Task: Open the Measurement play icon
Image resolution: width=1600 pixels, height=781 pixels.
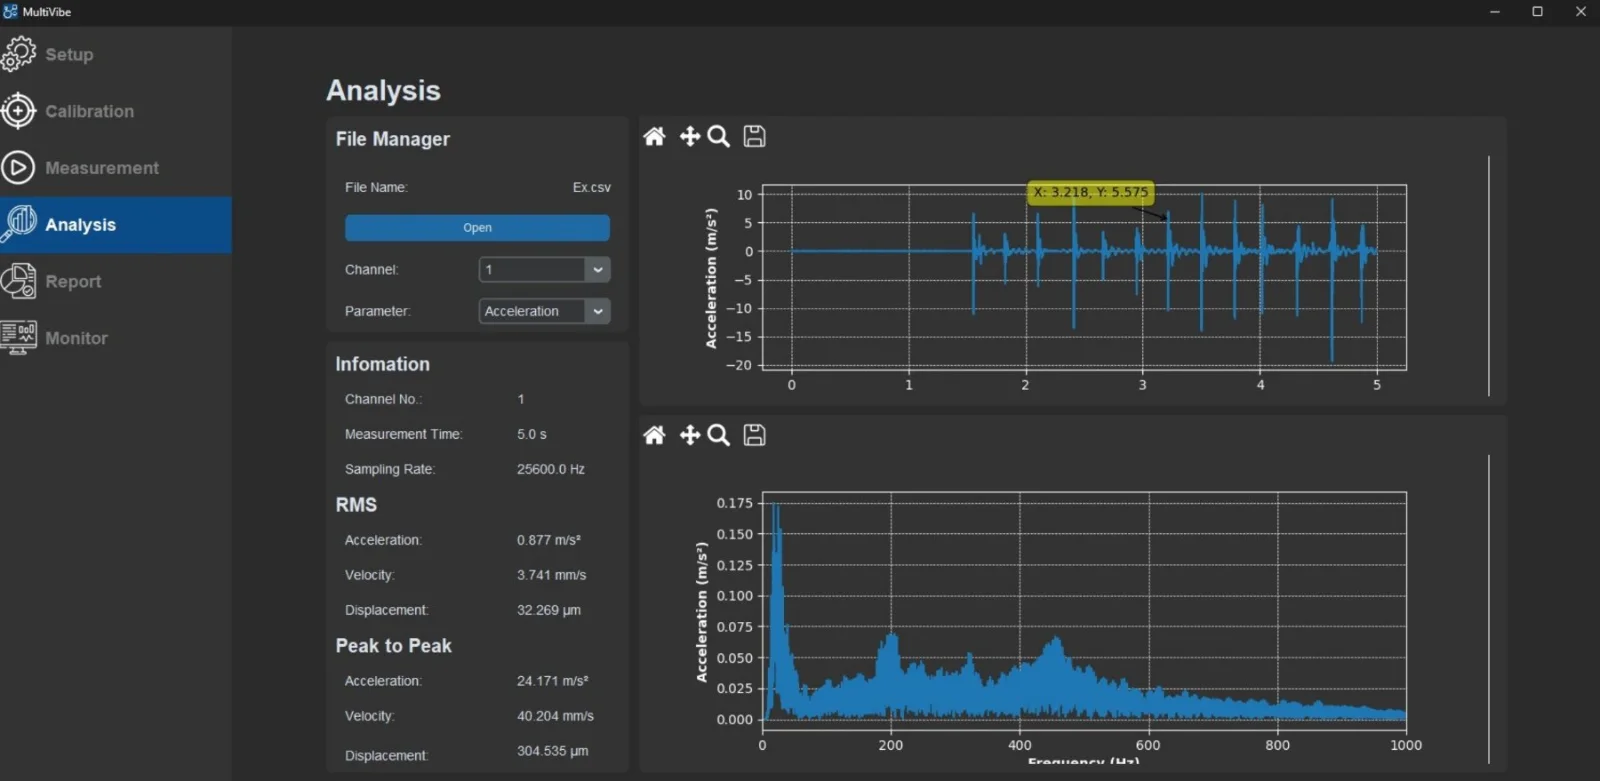Action: (18, 168)
